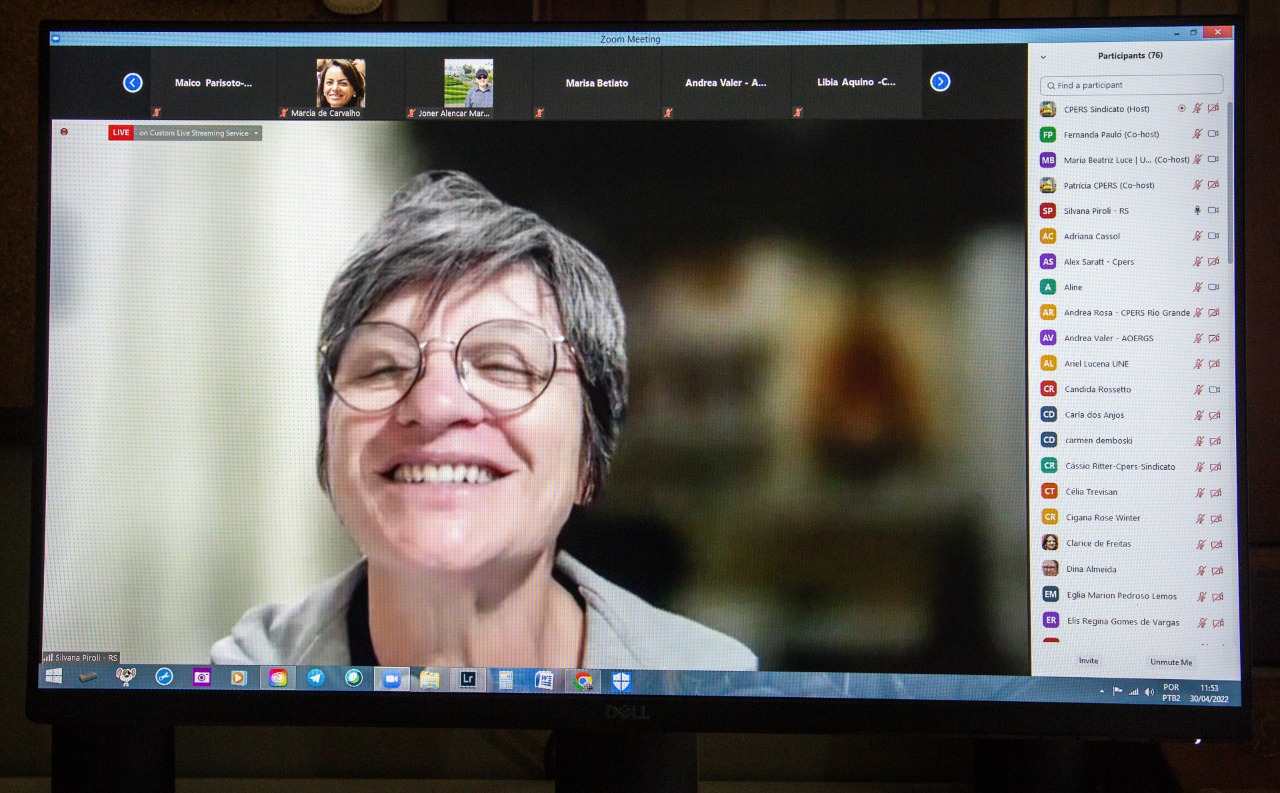Show next participants with right arrow

tap(940, 82)
